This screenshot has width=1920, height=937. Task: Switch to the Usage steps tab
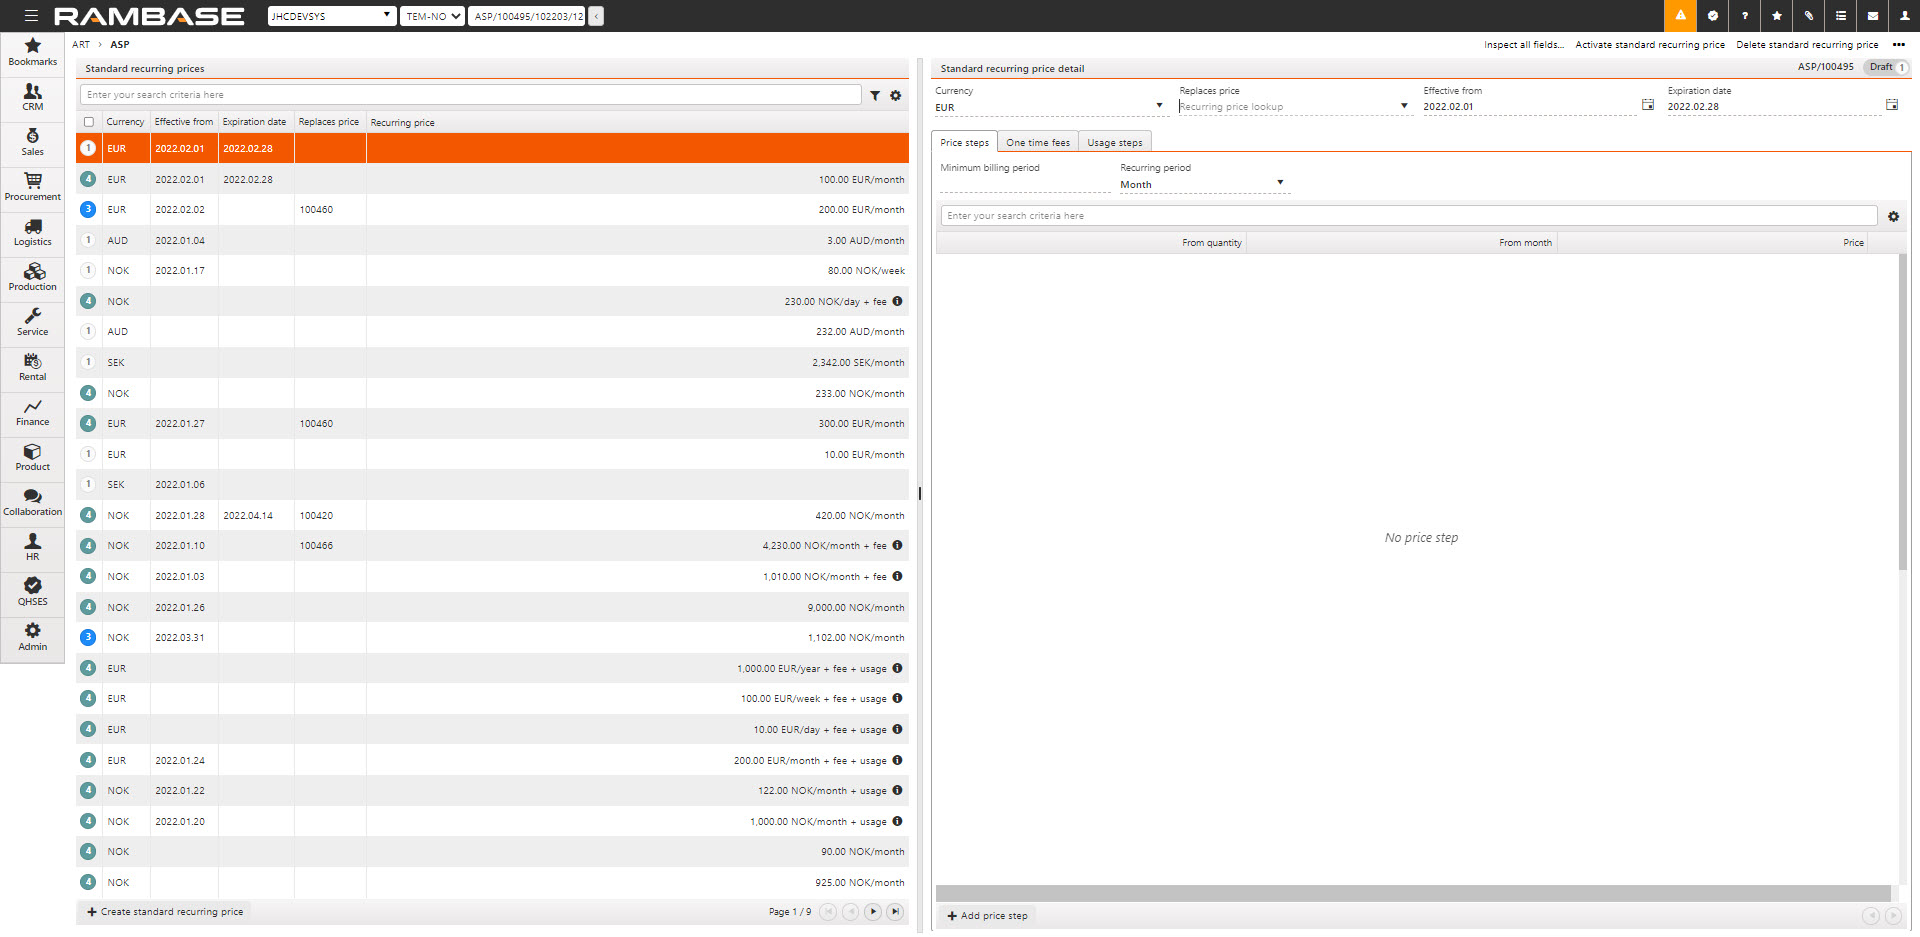(x=1114, y=143)
